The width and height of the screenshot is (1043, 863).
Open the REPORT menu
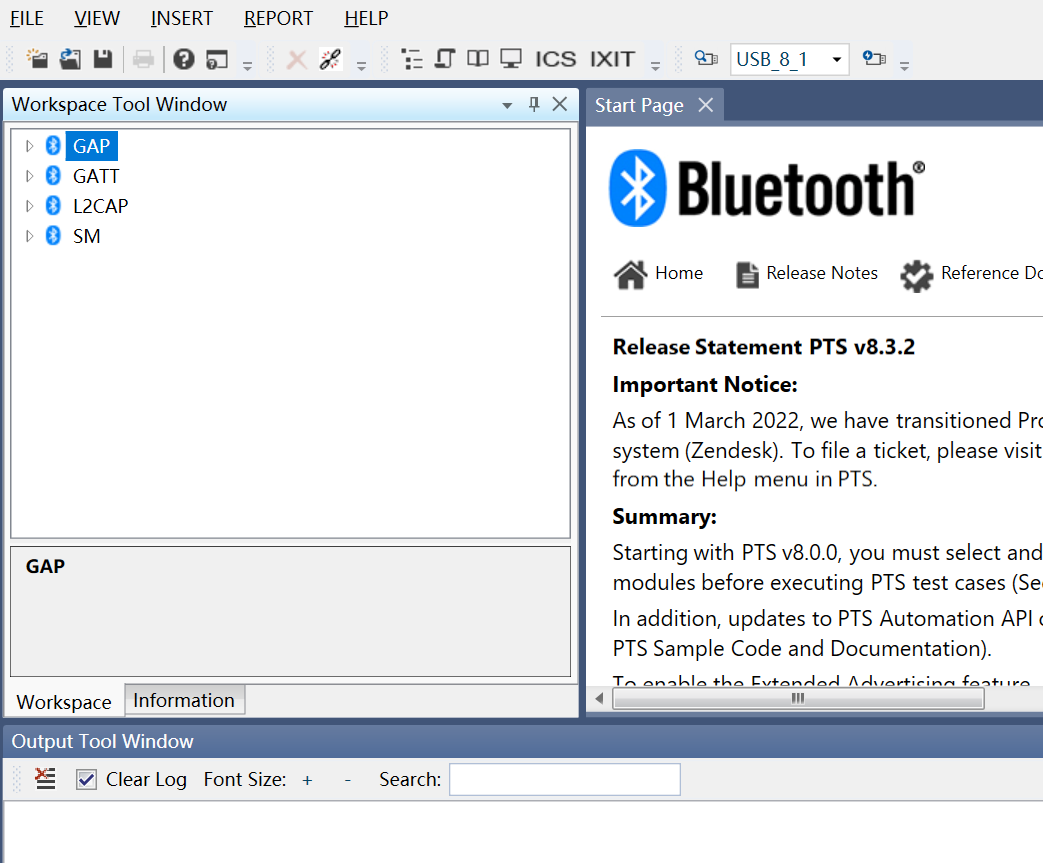[278, 18]
